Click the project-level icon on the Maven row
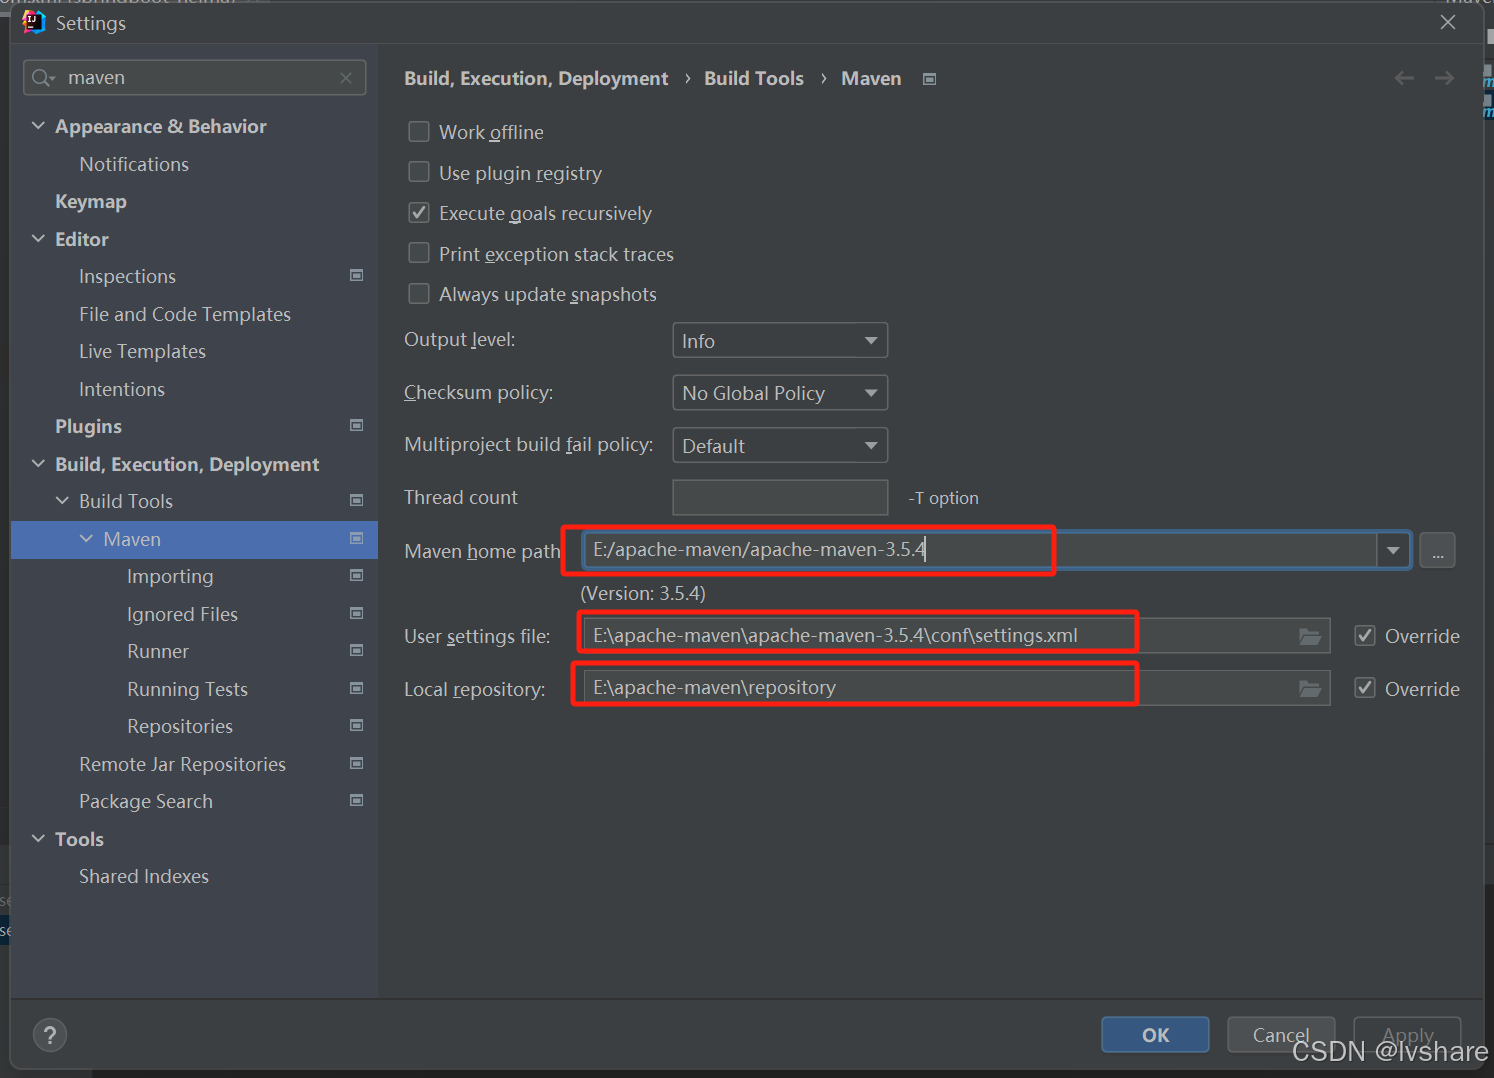 [x=356, y=538]
